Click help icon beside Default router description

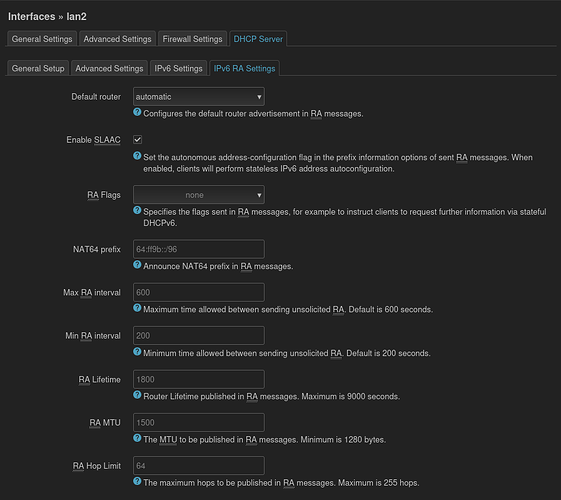tap(137, 112)
